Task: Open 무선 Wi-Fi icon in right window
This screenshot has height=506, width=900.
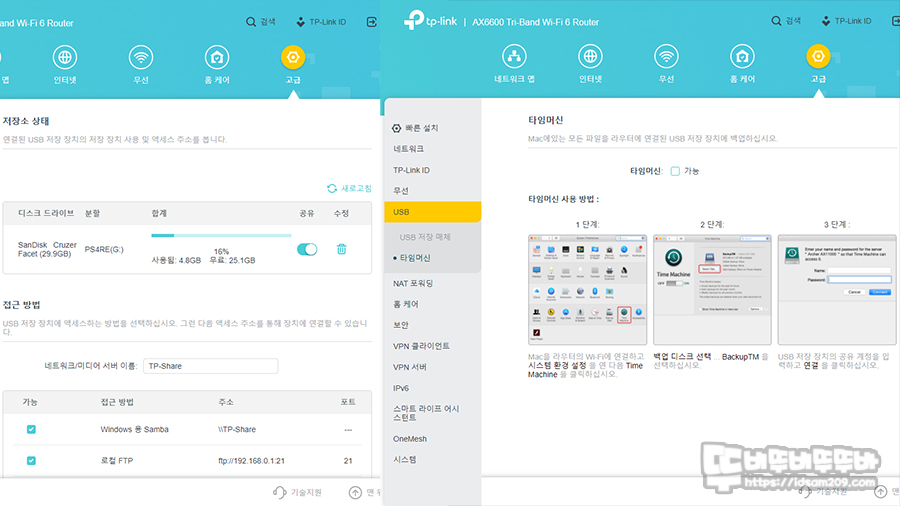Action: coord(666,56)
